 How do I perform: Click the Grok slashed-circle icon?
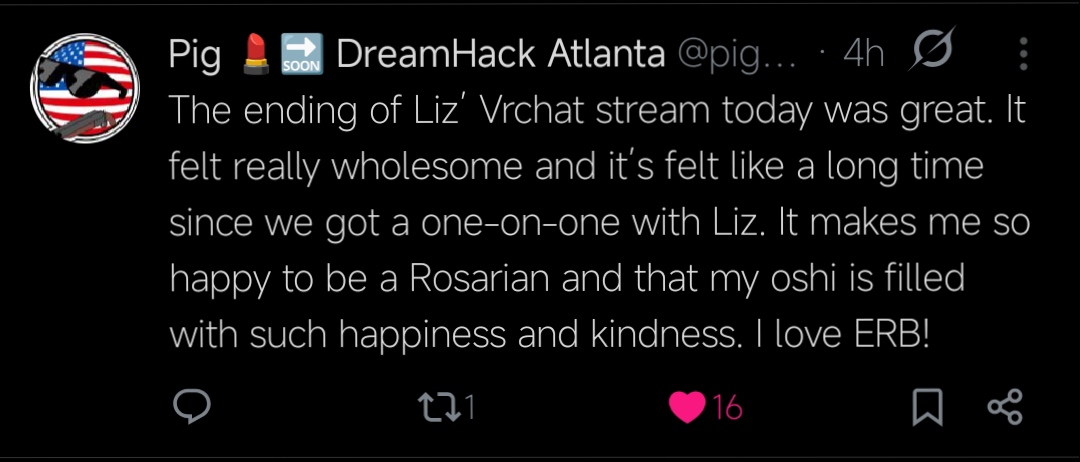930,52
